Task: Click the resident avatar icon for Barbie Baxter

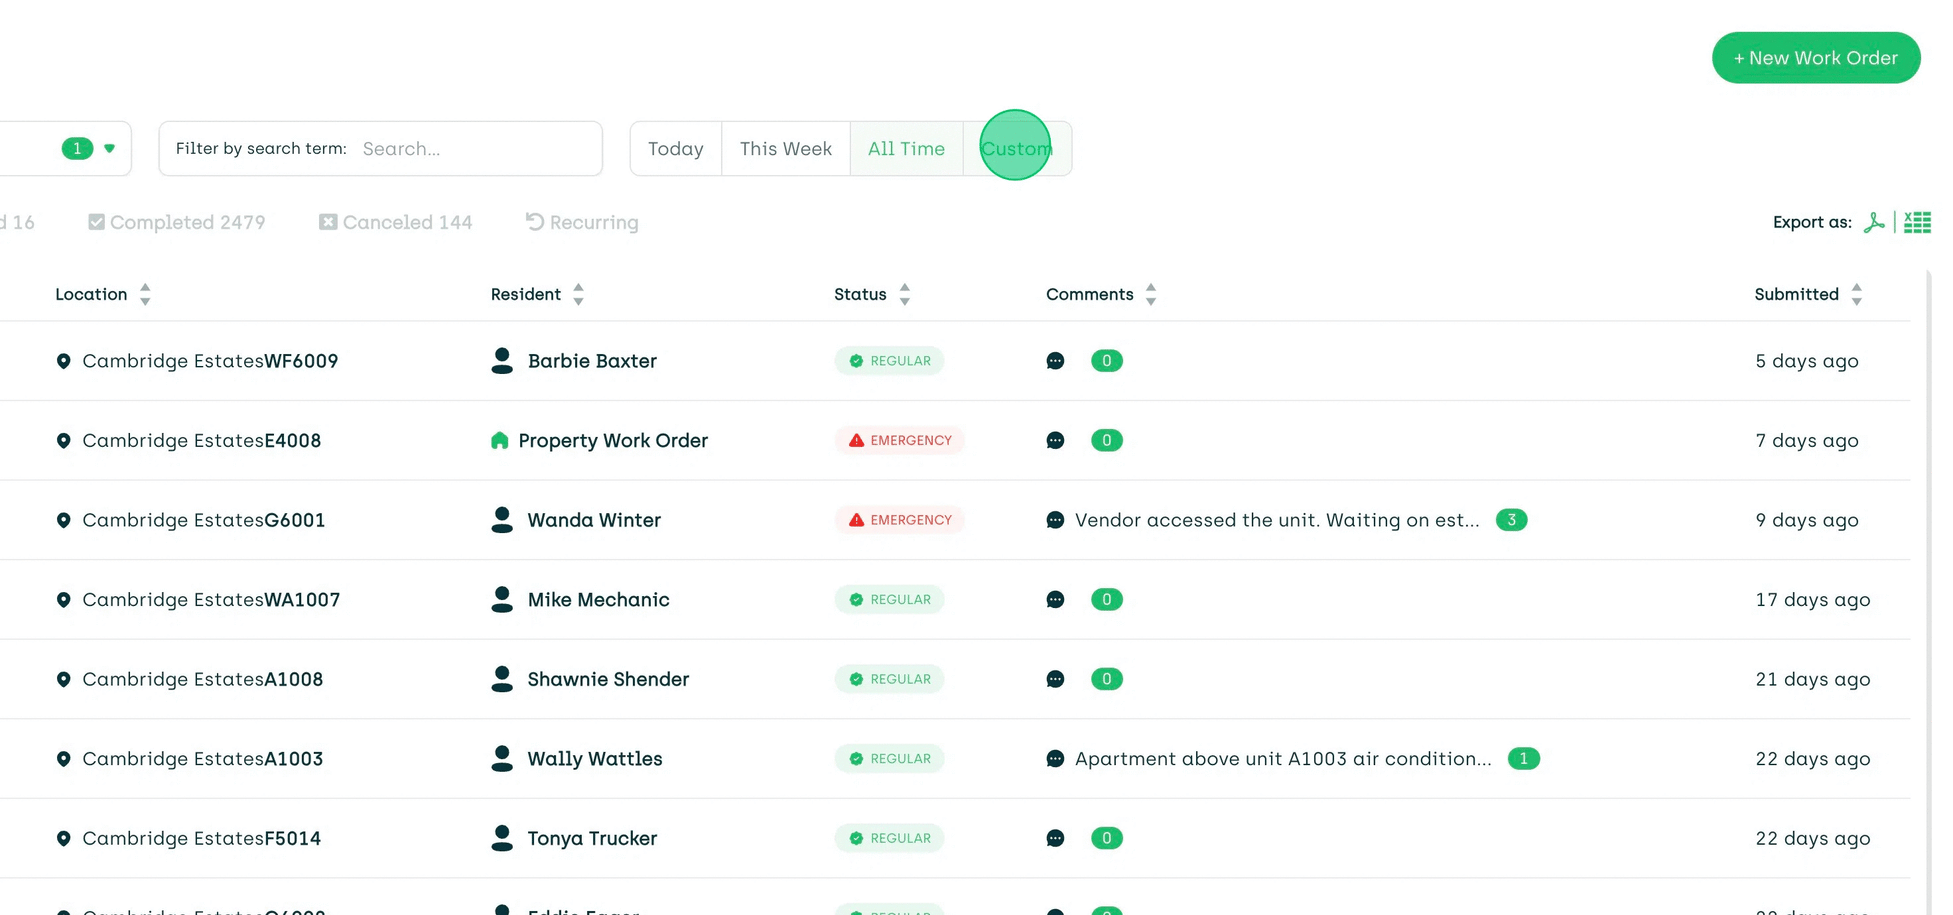Action: click(501, 361)
